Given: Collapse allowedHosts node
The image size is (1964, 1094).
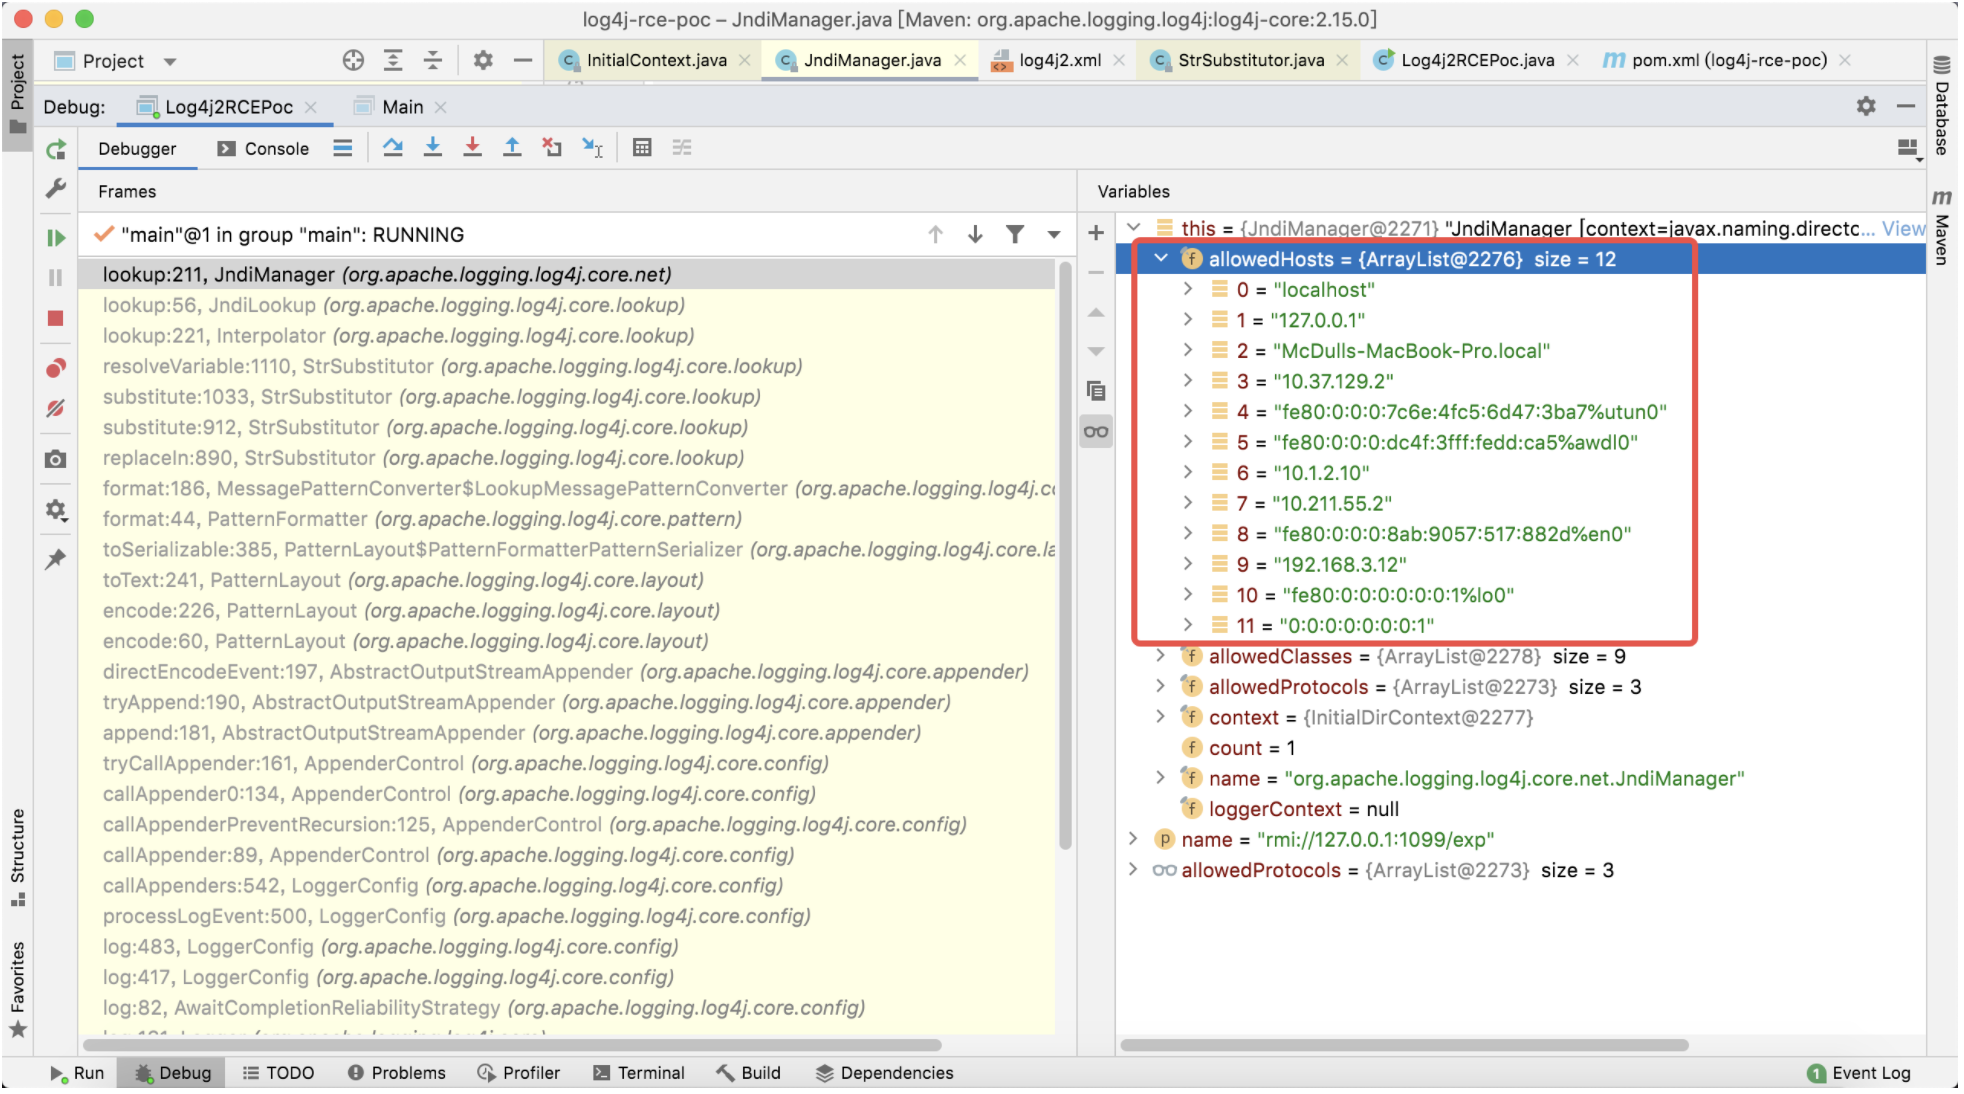Looking at the screenshot, I should (1161, 259).
